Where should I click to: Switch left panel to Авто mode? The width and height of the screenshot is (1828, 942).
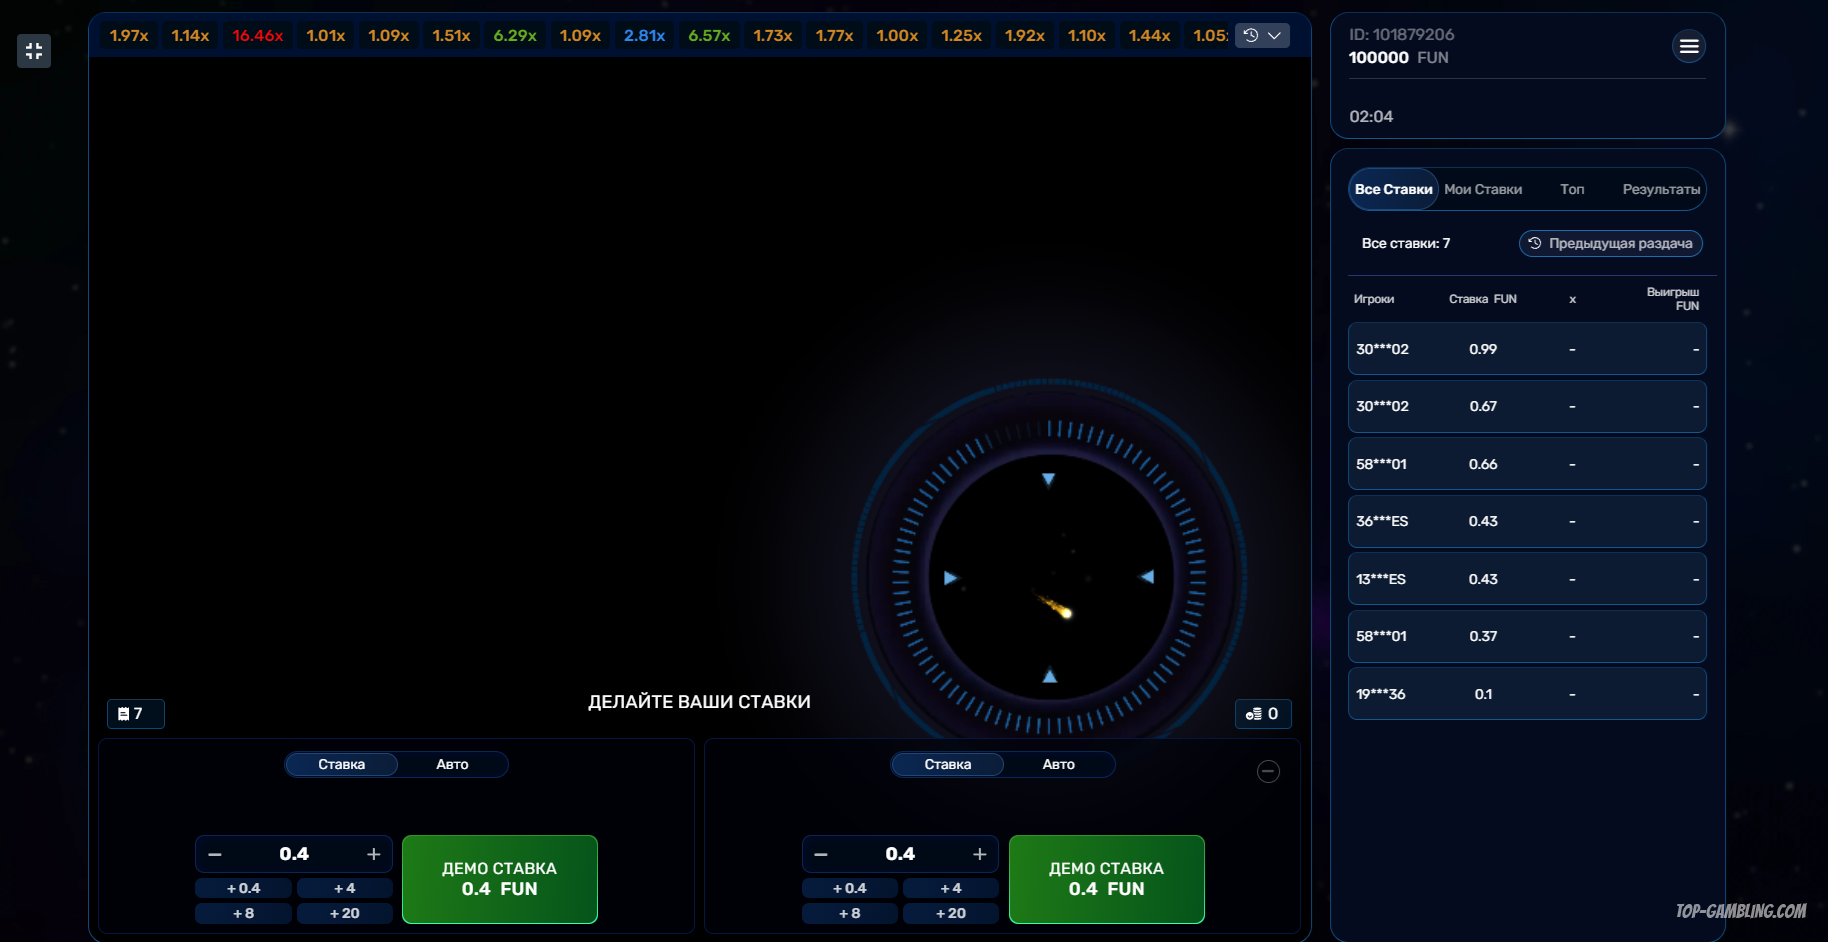click(452, 764)
